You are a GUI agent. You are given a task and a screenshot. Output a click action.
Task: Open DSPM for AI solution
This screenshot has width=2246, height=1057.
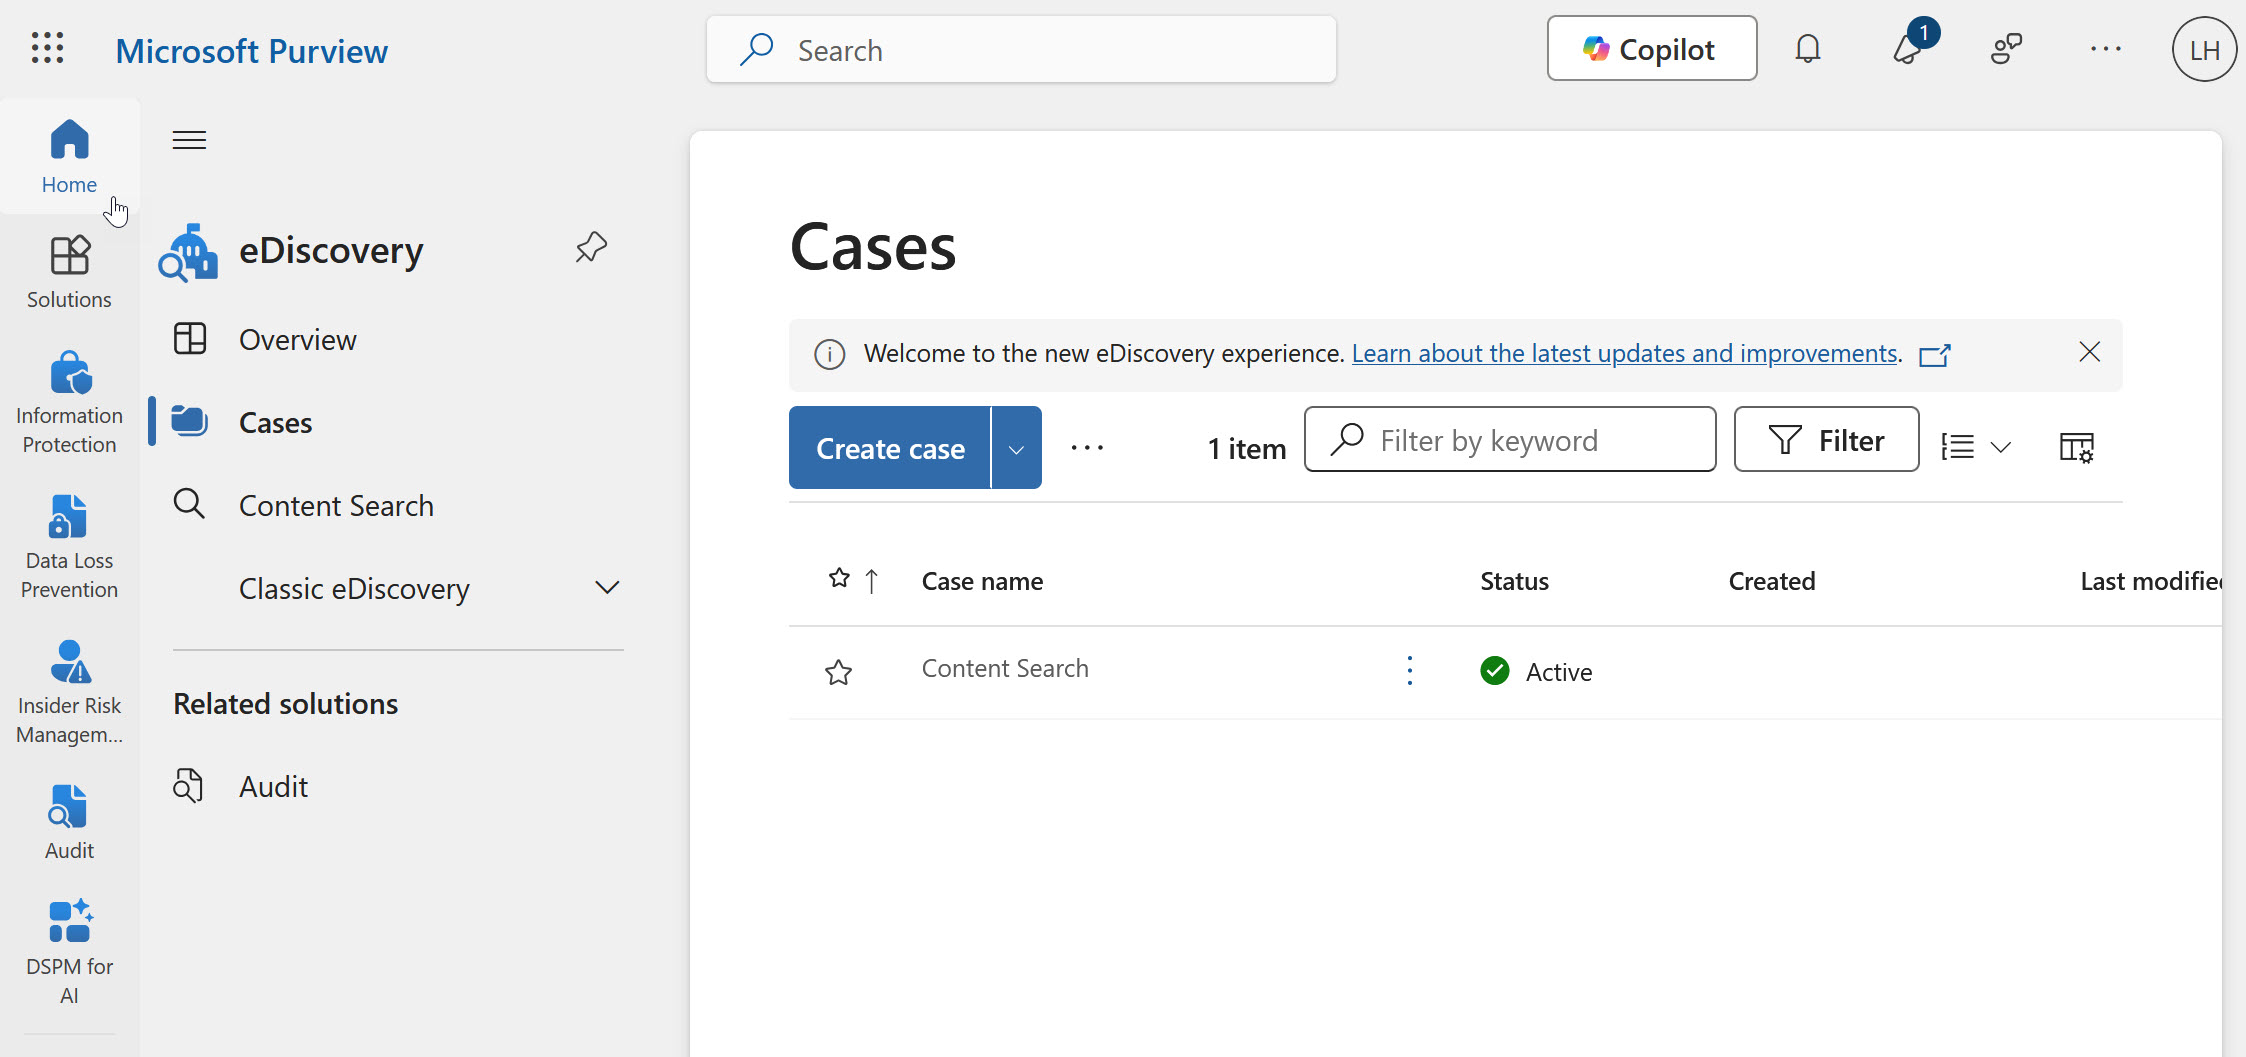(69, 952)
